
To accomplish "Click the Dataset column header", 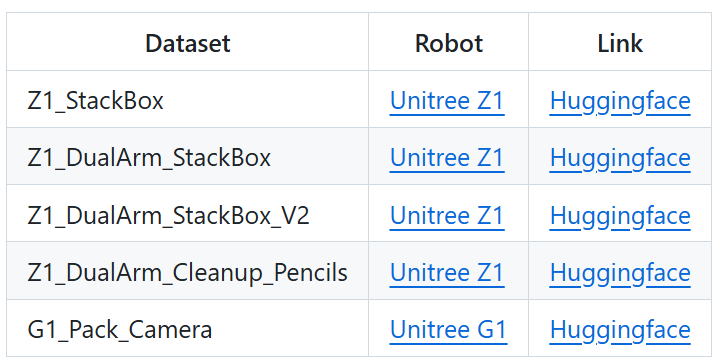I will click(x=188, y=43).
